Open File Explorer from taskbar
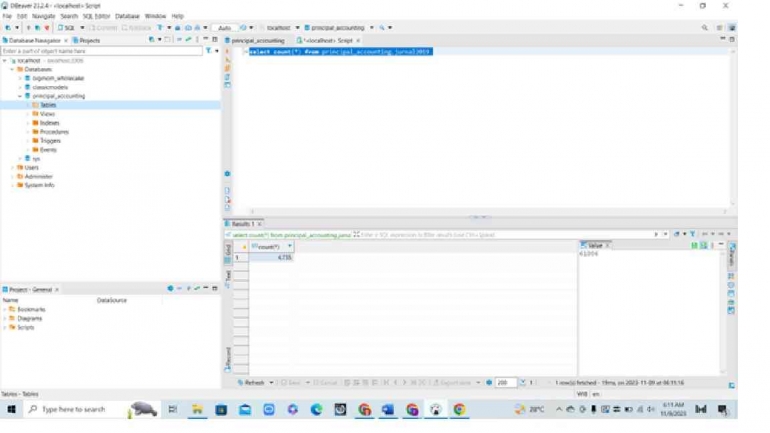 pyautogui.click(x=197, y=409)
